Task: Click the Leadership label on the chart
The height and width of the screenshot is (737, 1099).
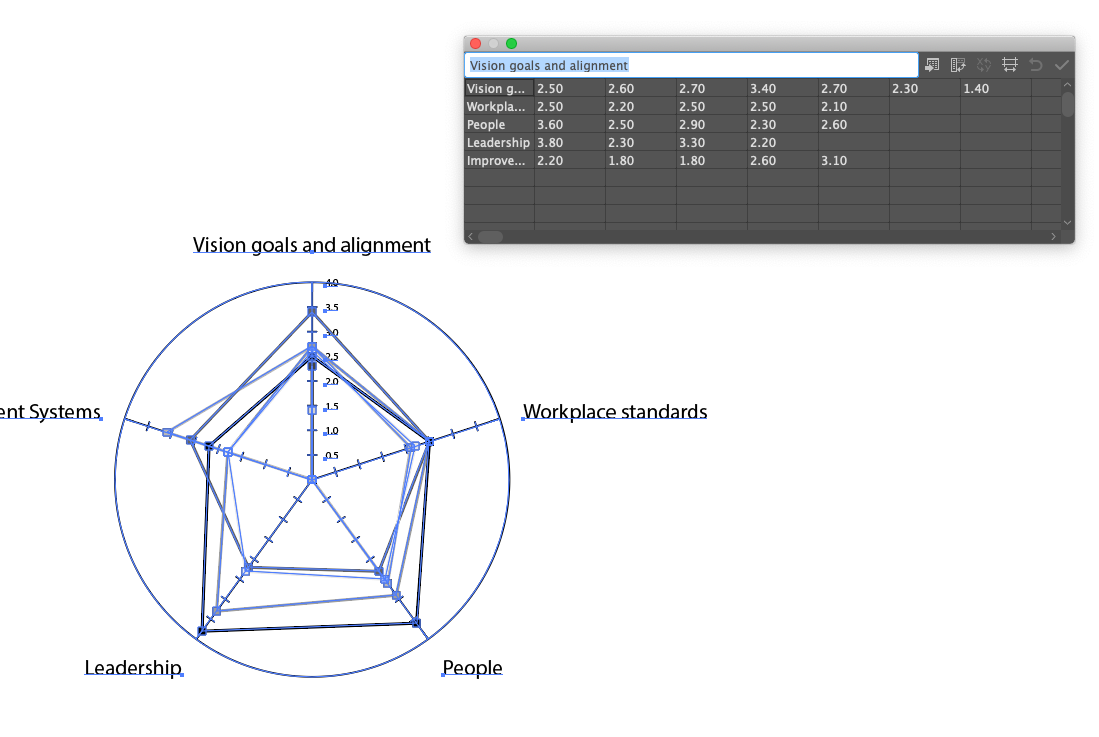Action: point(133,668)
